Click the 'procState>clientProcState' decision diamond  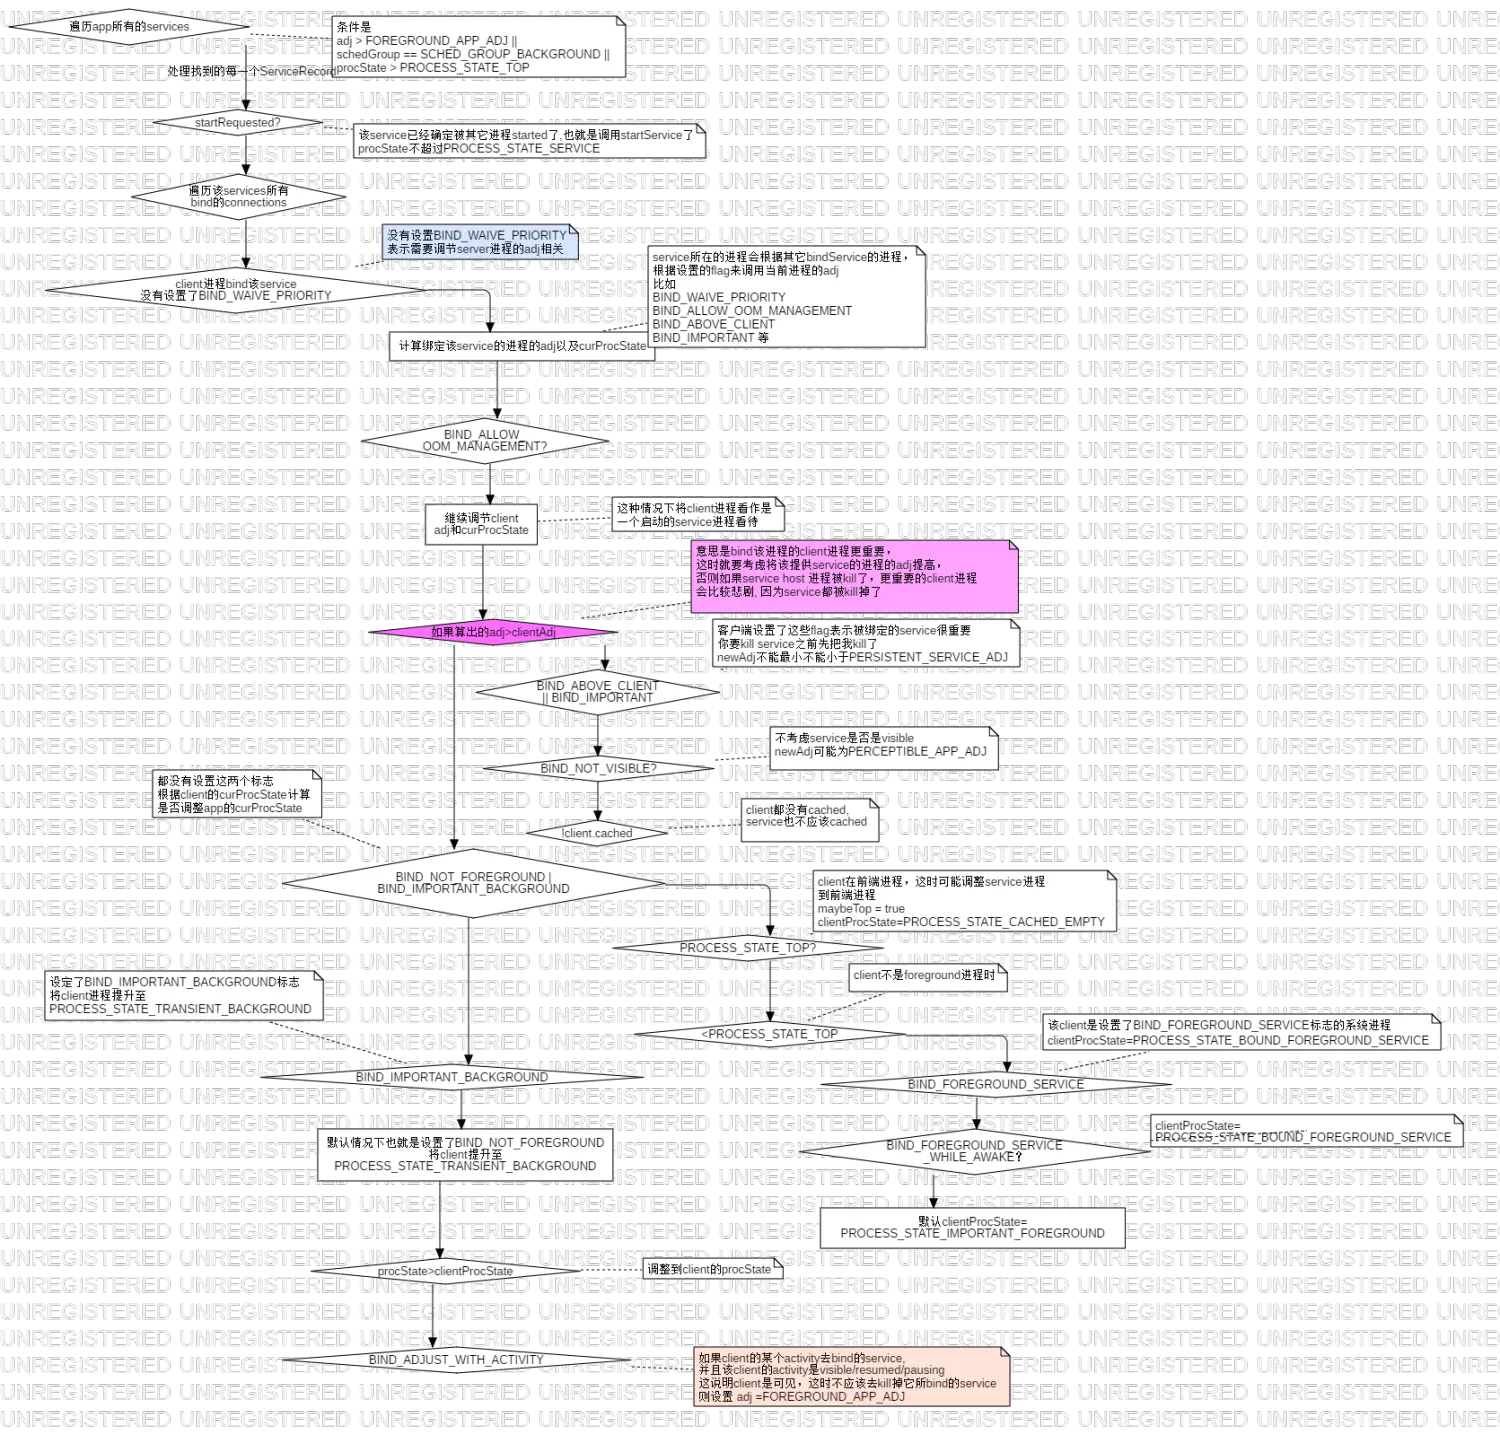coord(445,1271)
